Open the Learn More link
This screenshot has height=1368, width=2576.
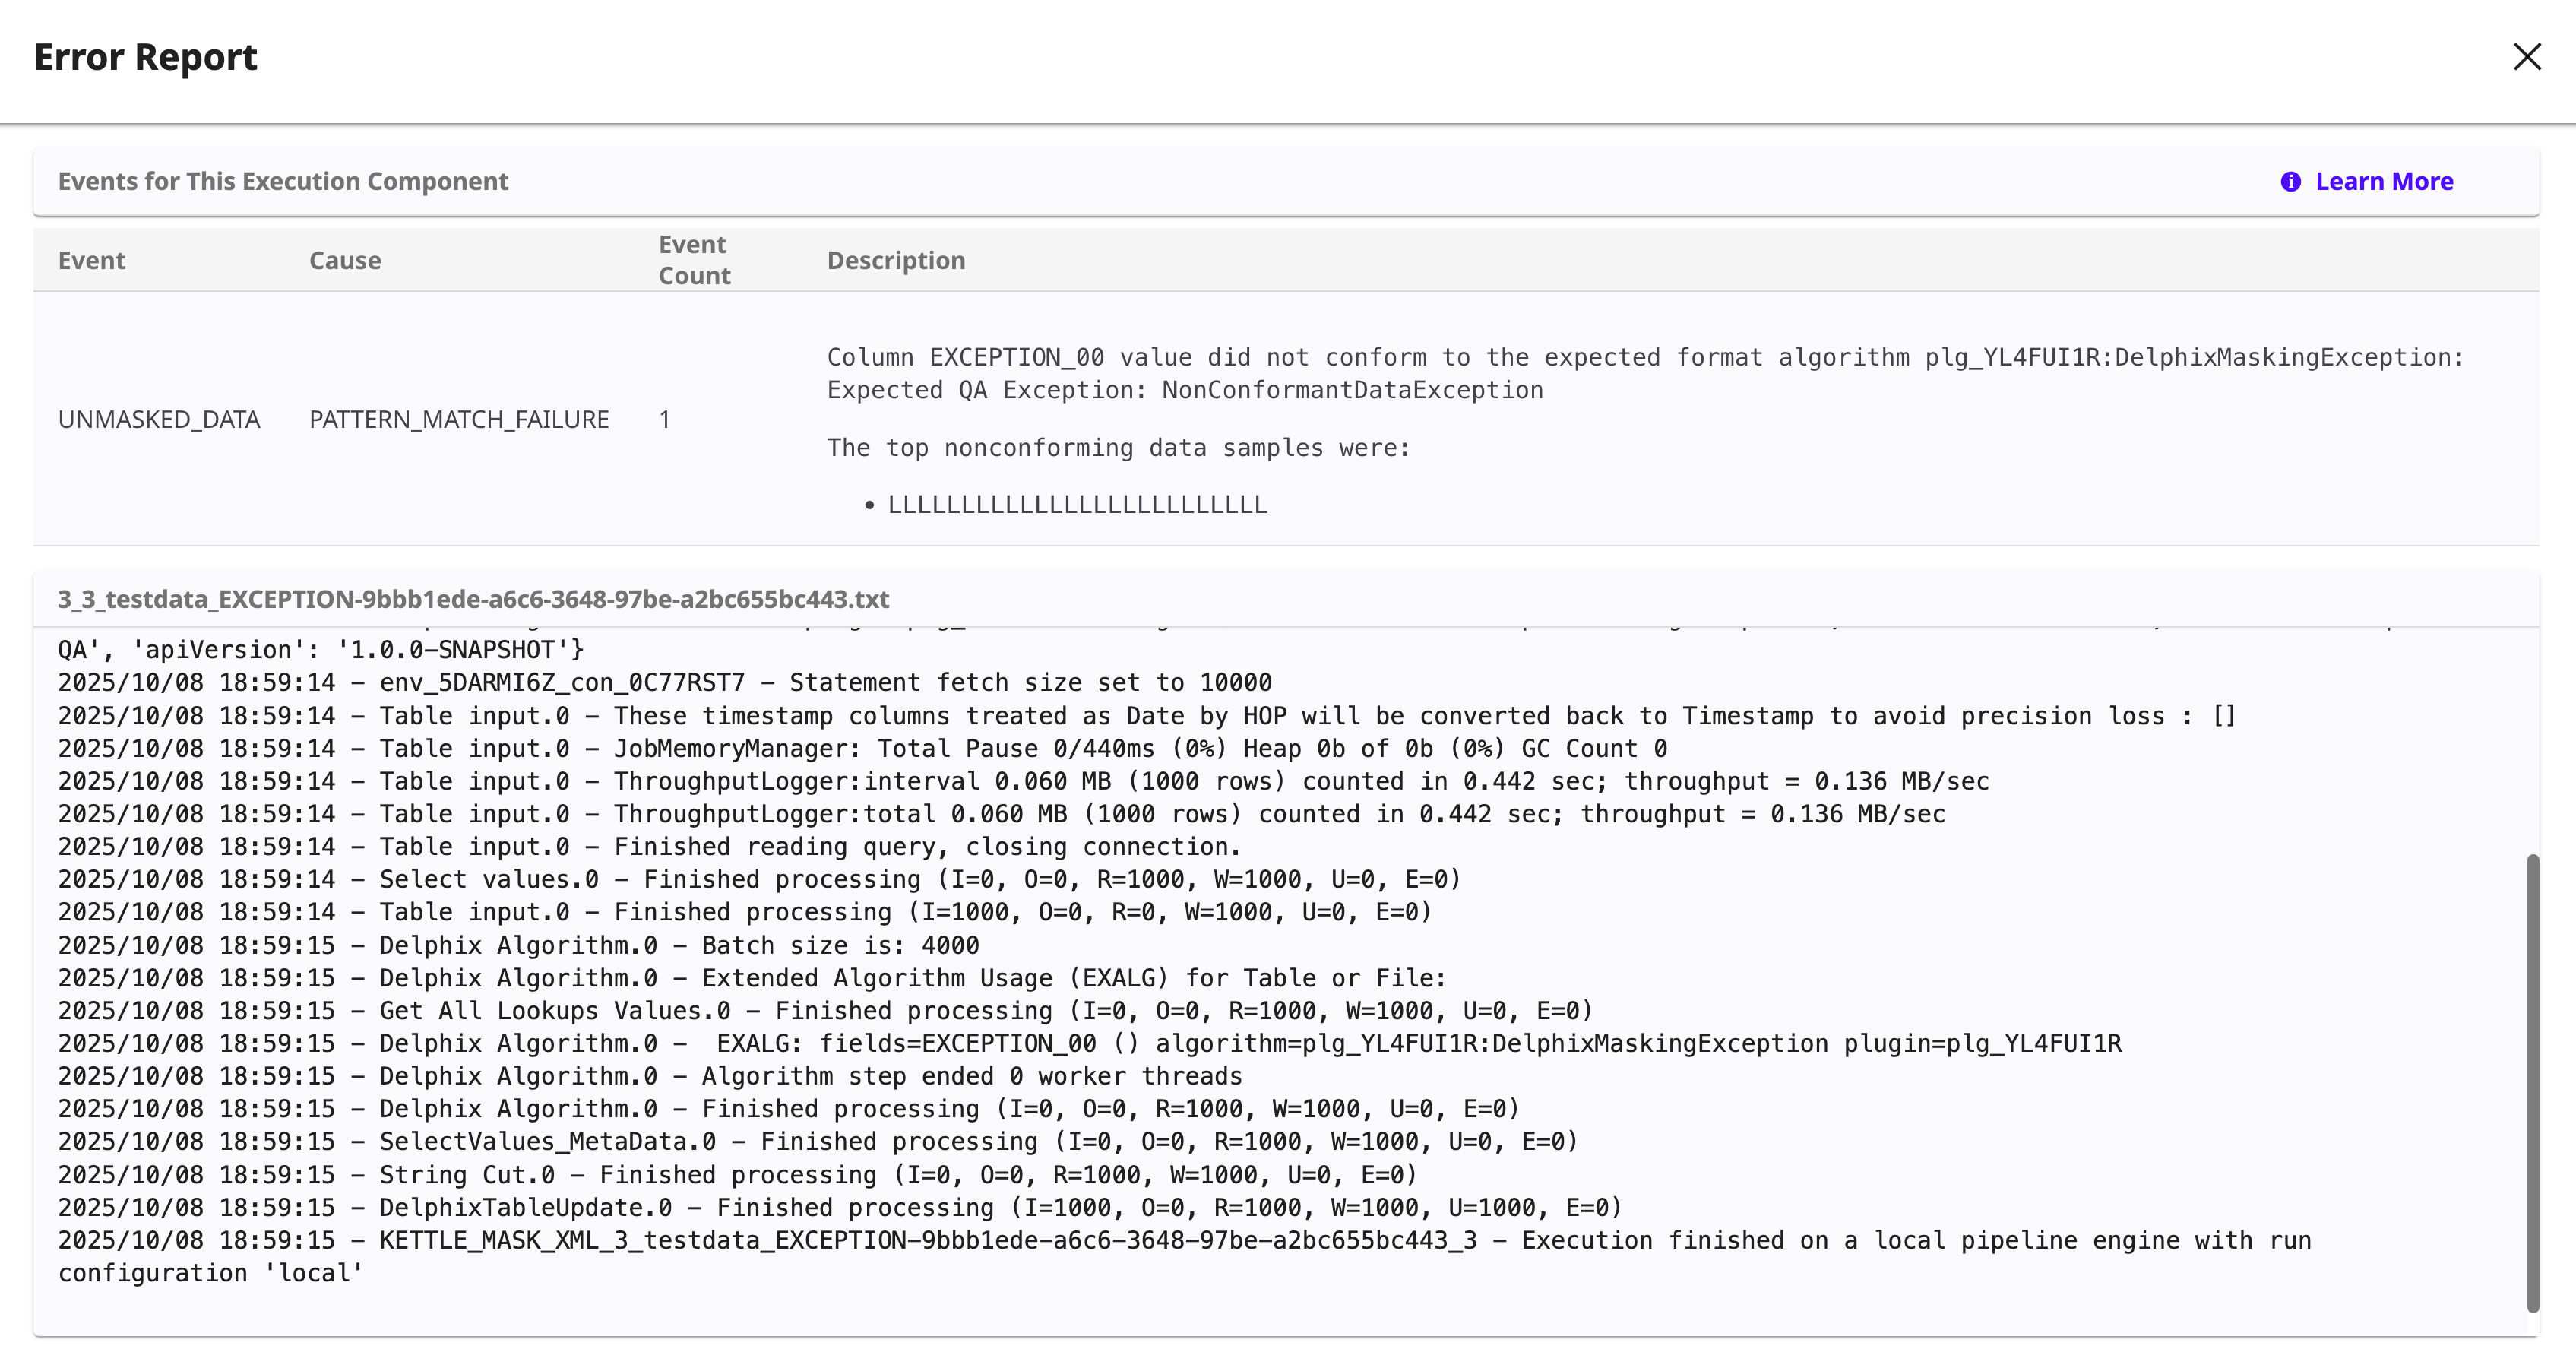(2383, 181)
